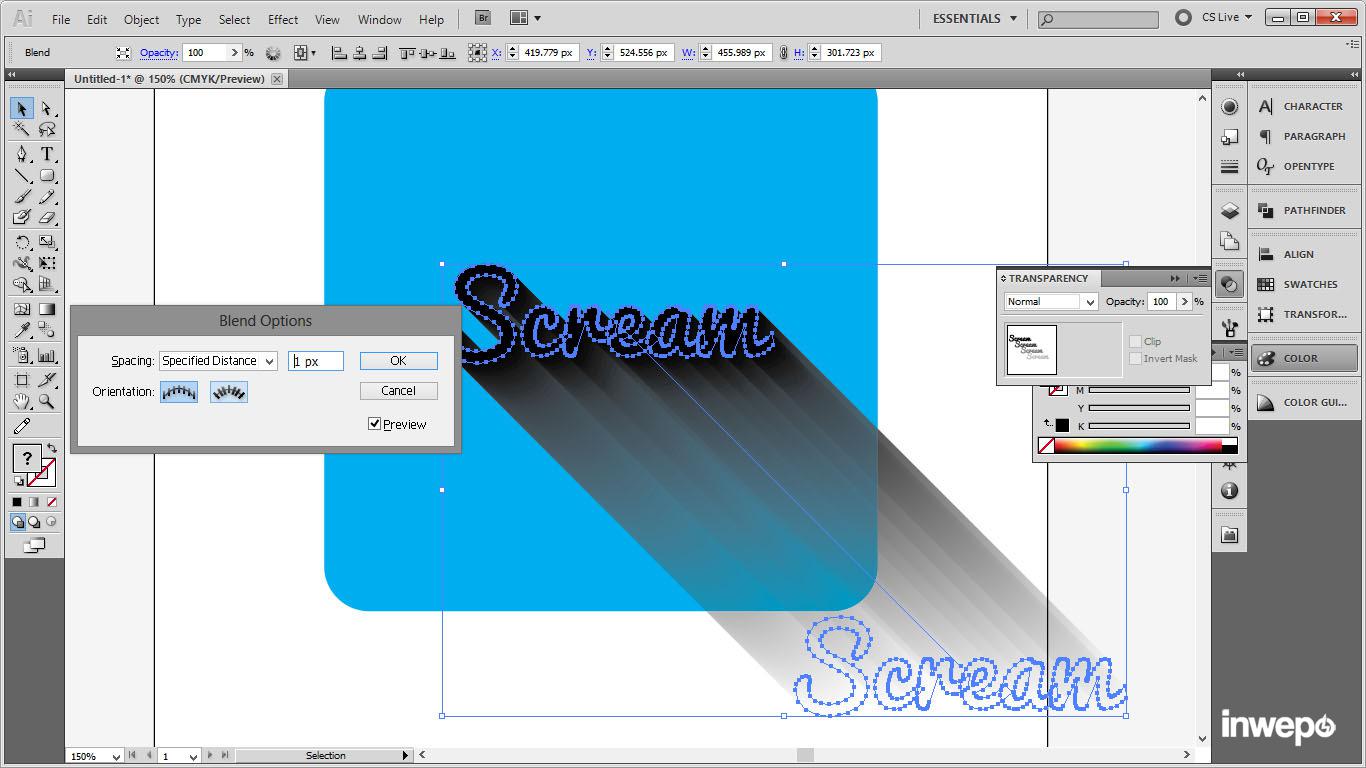Click OK in Blend Options

click(398, 361)
